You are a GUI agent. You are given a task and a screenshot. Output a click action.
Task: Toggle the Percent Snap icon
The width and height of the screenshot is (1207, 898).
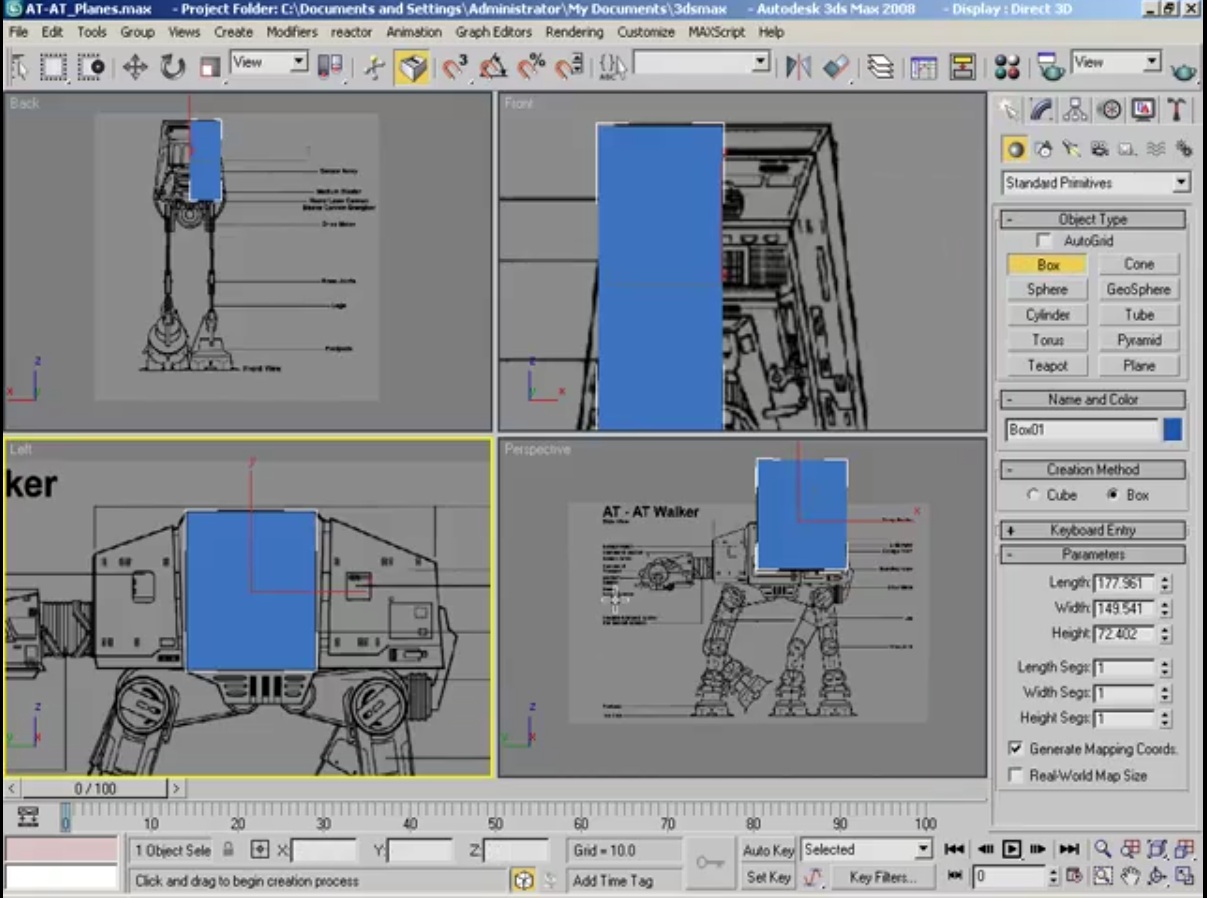[x=531, y=67]
